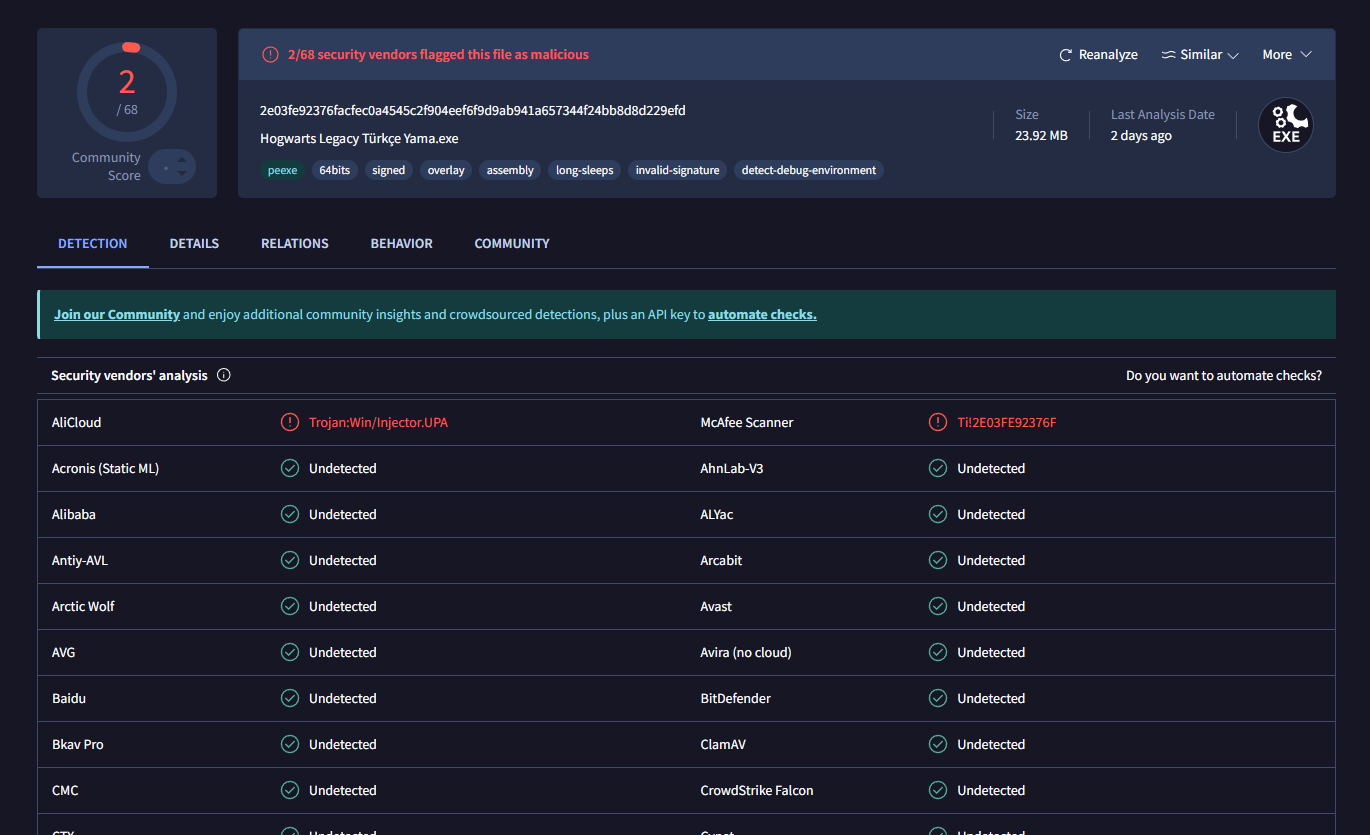Click the checkmark icon for Baidu

(290, 698)
